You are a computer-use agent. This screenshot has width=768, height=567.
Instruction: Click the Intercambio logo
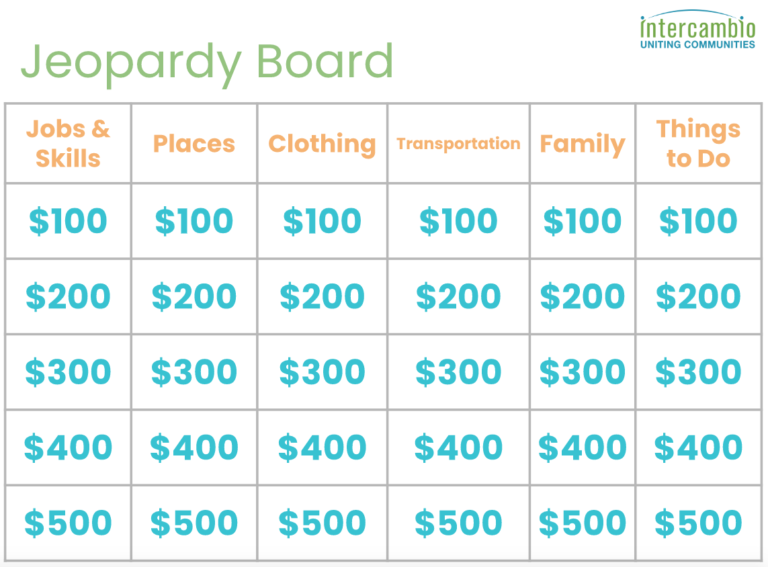[x=697, y=31]
